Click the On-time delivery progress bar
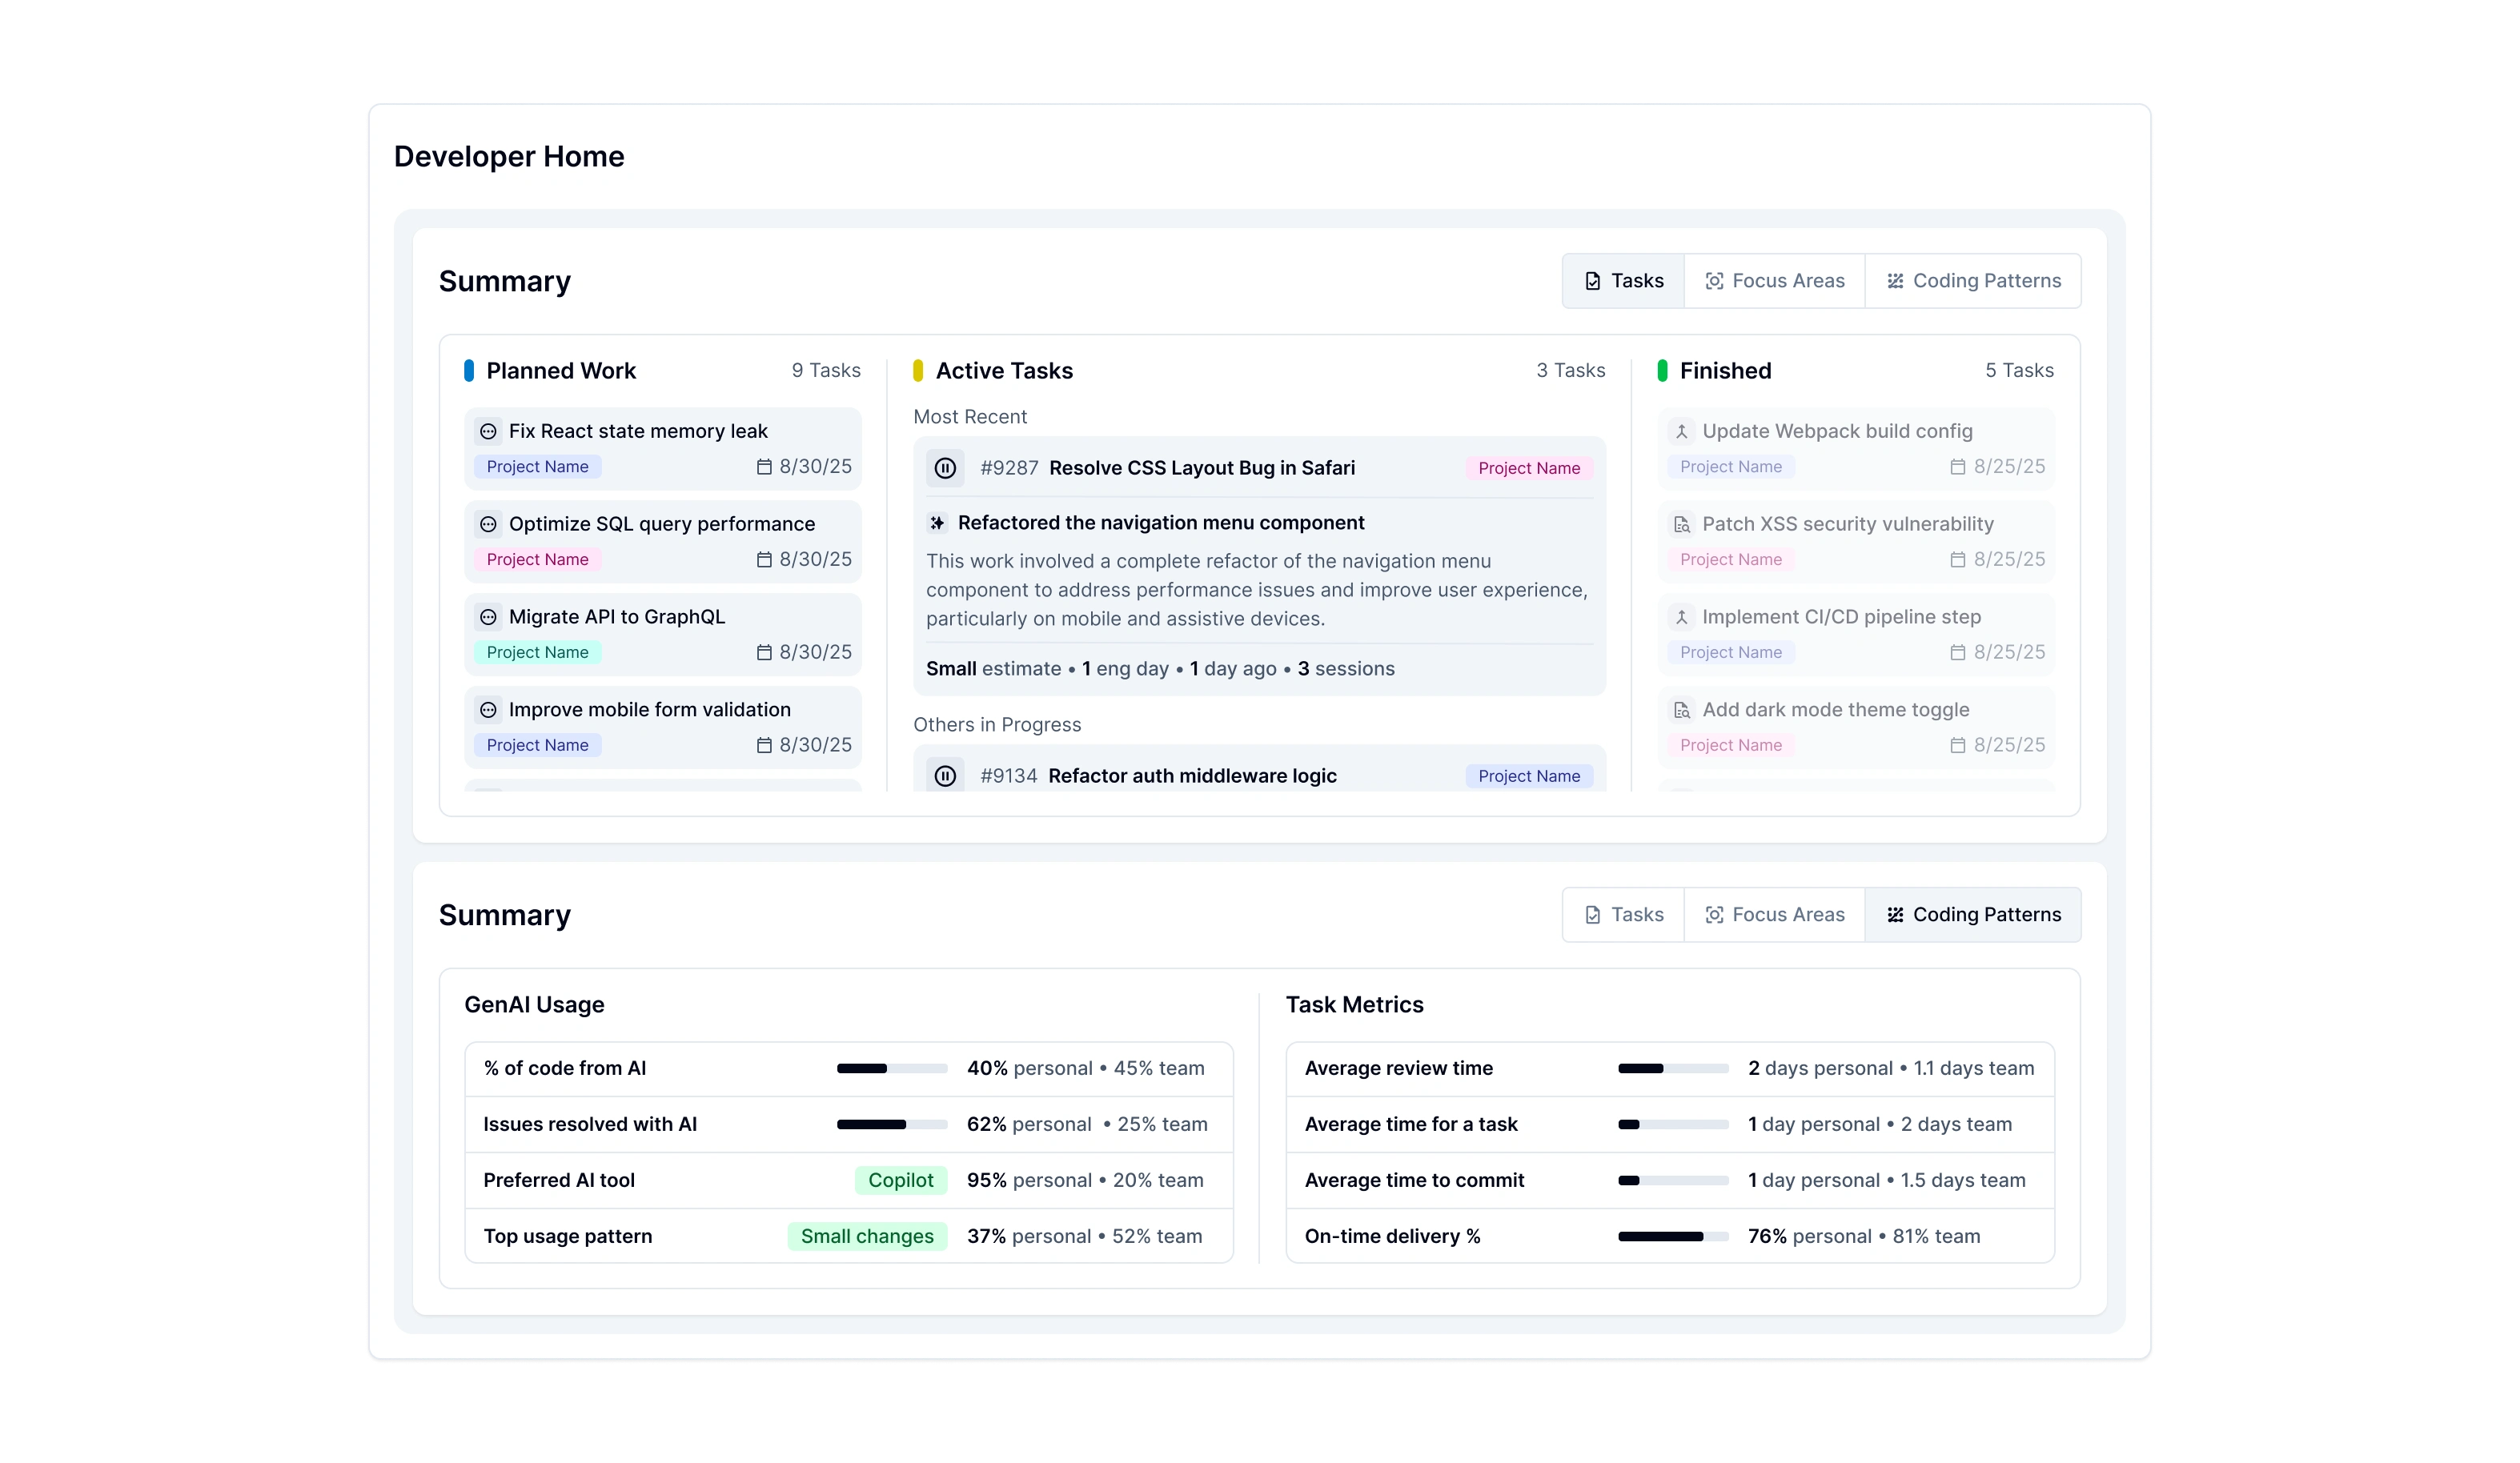This screenshot has width=2520, height=1463. tap(1672, 1236)
